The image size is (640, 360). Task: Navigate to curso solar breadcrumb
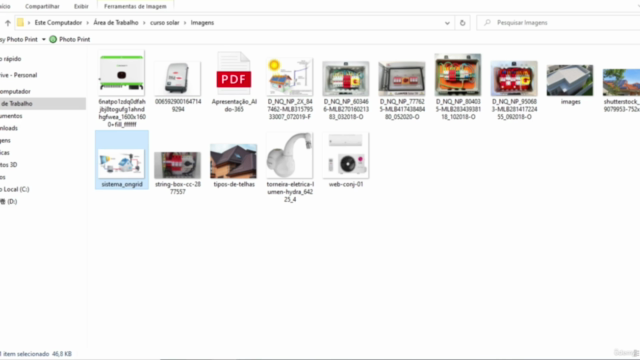164,23
